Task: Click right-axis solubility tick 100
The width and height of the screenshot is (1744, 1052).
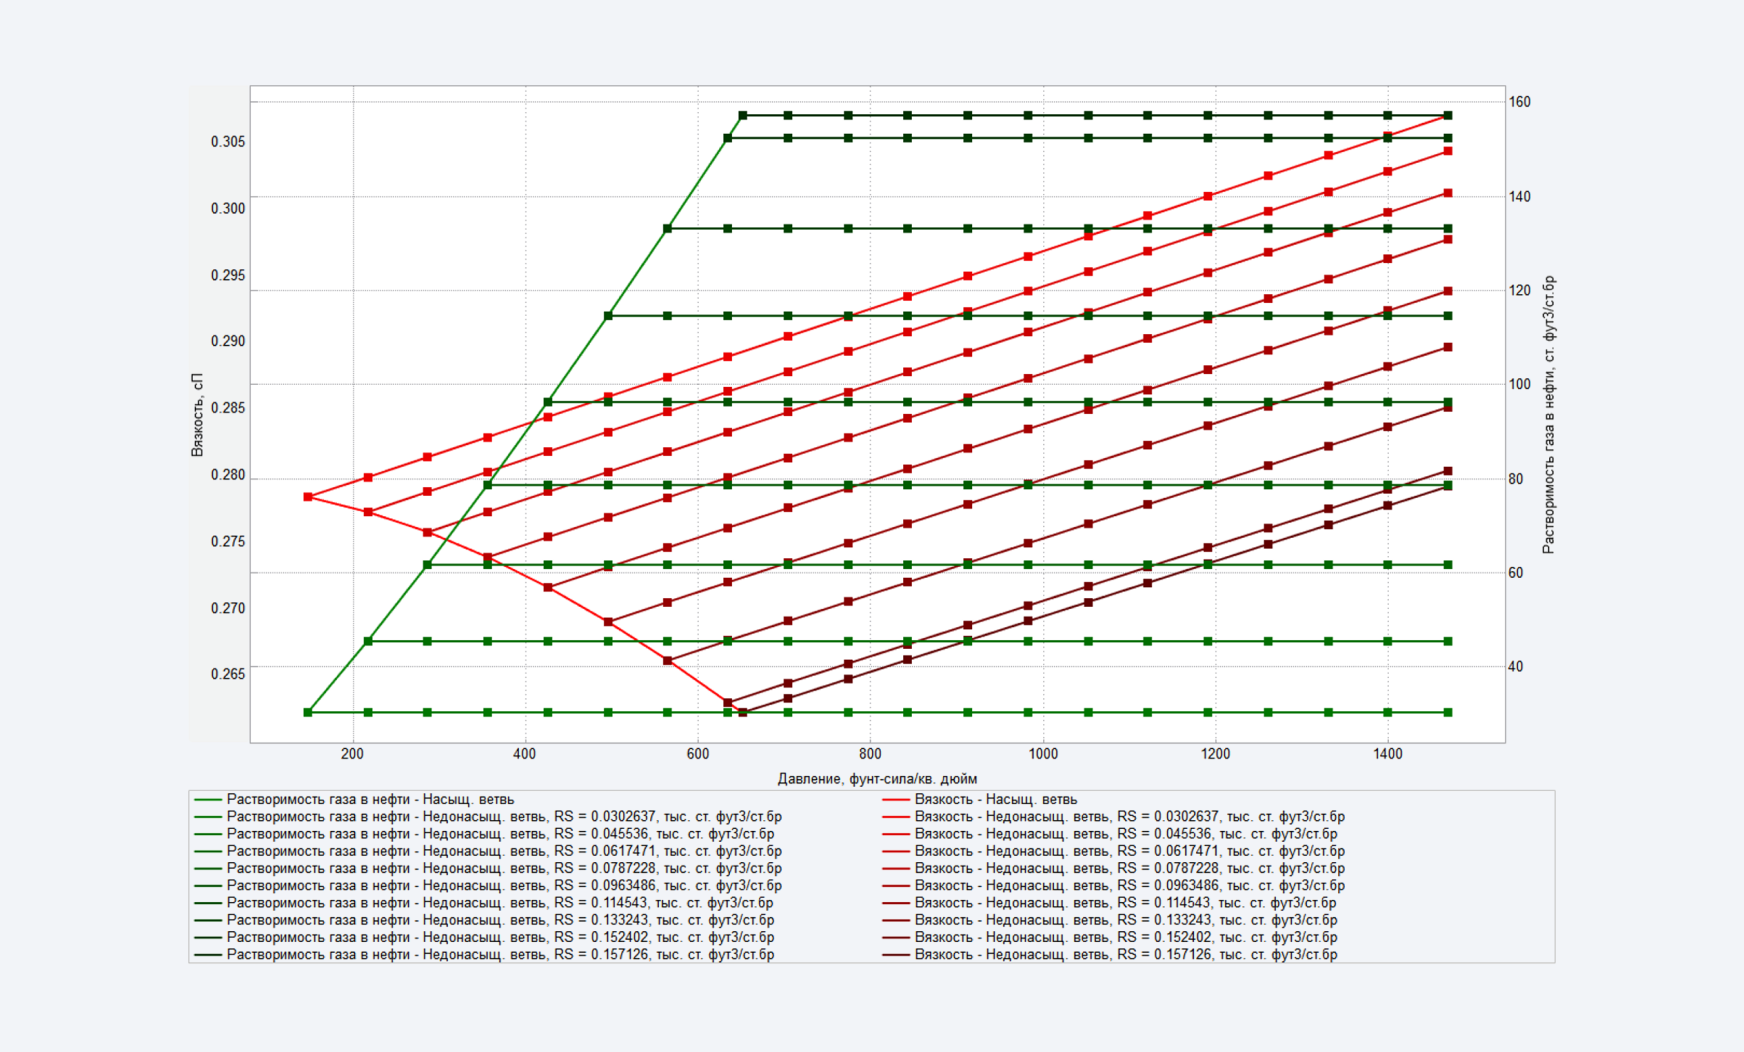Action: [x=1519, y=385]
